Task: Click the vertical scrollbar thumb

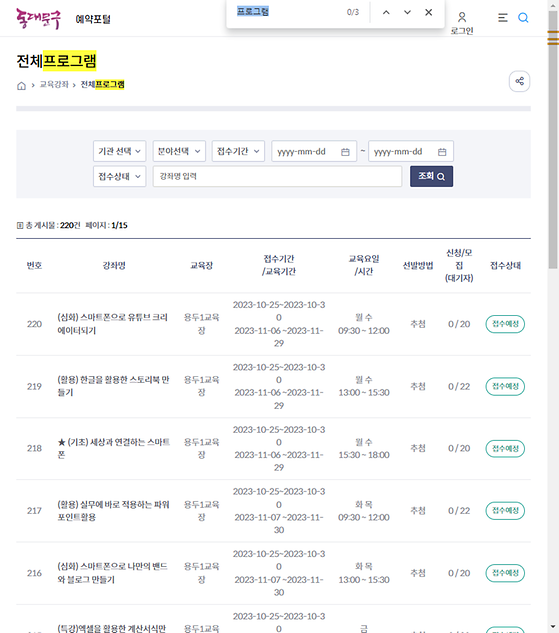Action: (553, 140)
